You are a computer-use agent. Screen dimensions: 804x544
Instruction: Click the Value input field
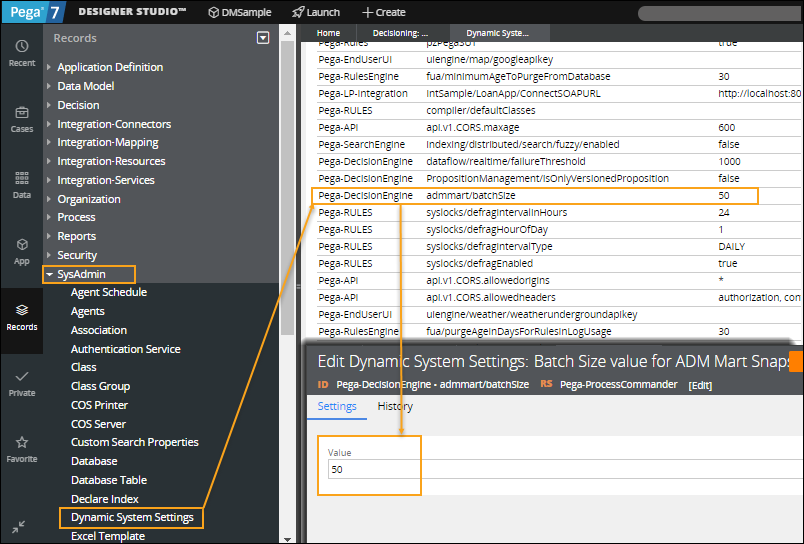point(564,469)
